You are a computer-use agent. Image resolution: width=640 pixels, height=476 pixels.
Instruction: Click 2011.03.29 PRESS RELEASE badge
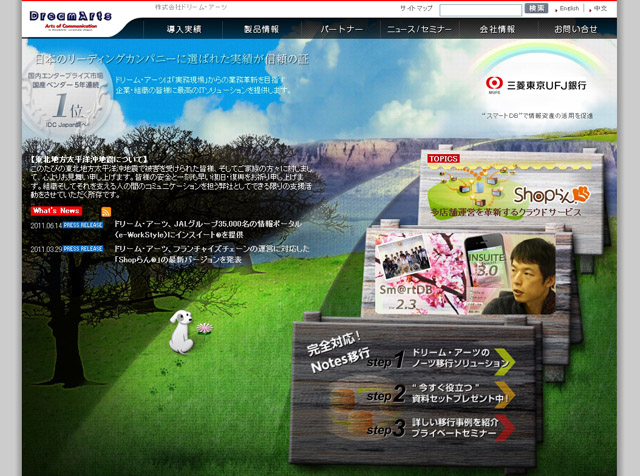pos(83,249)
